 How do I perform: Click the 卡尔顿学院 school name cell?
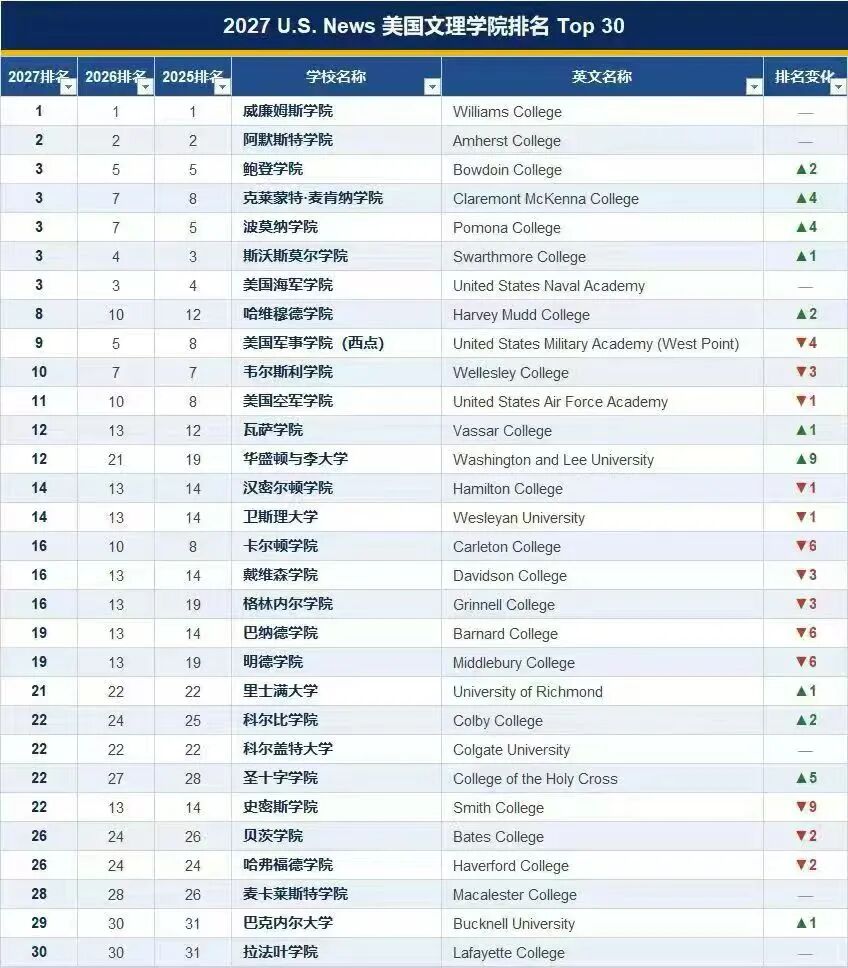pos(336,547)
